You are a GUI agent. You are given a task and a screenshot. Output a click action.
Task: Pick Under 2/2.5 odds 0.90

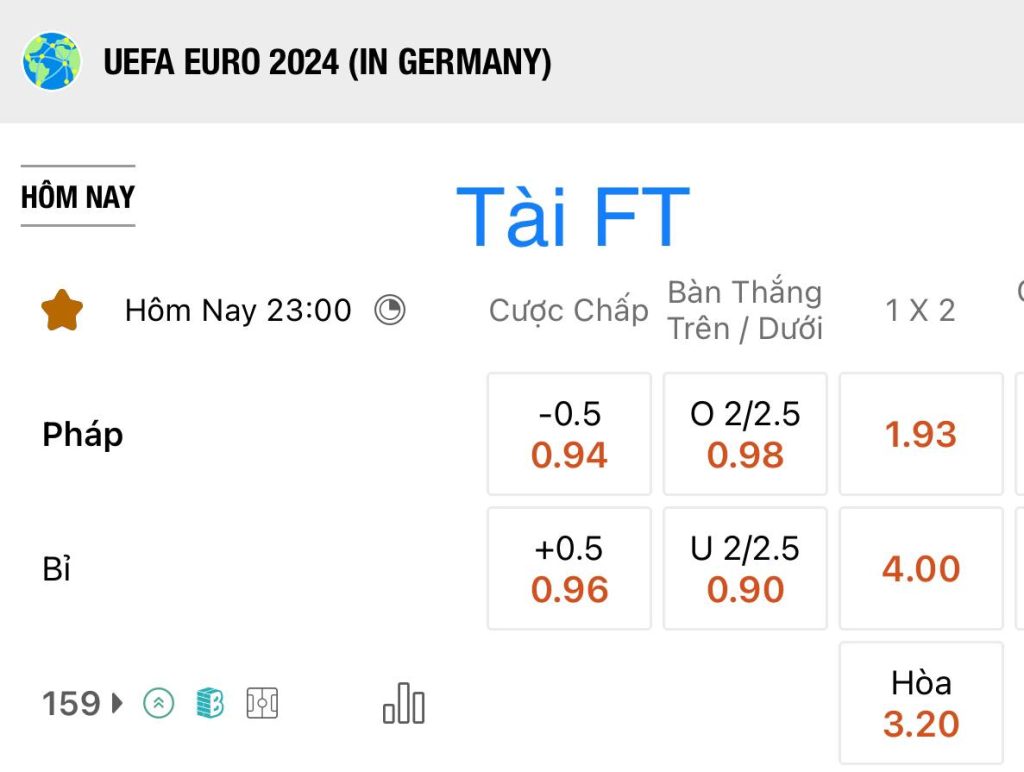(745, 568)
